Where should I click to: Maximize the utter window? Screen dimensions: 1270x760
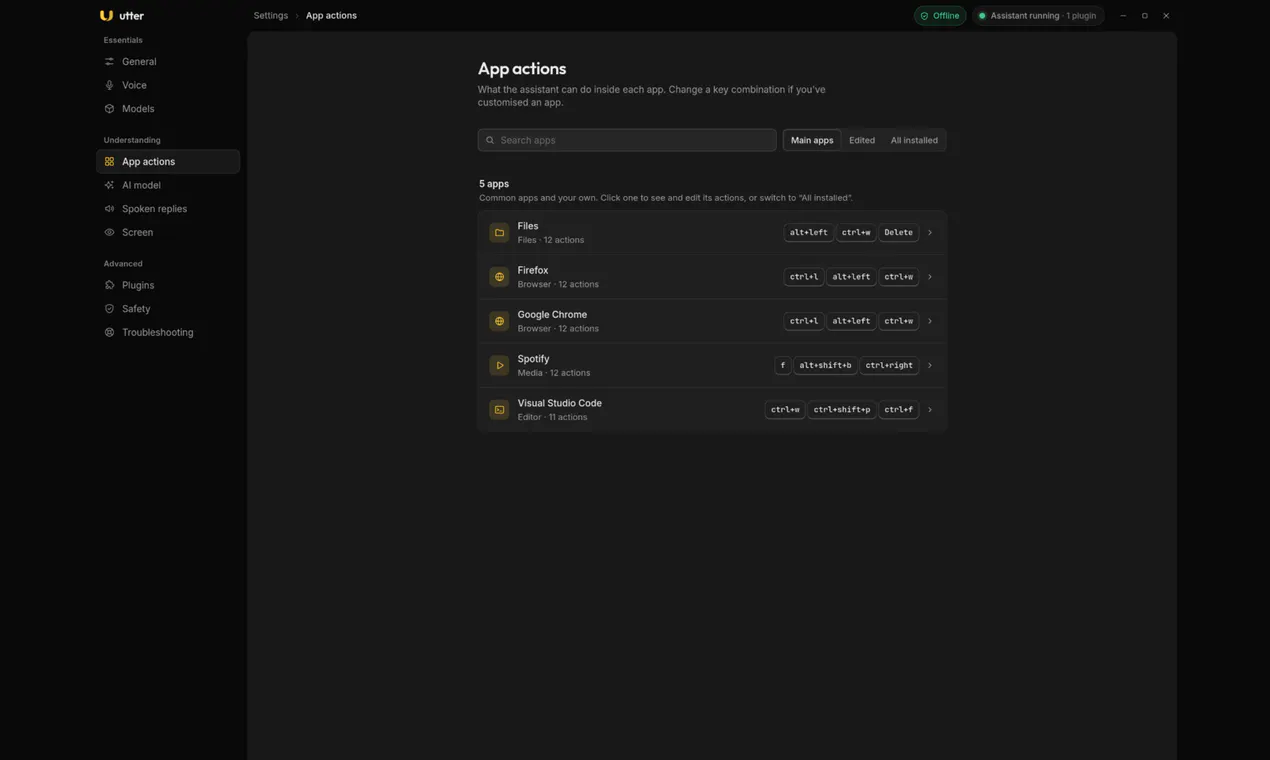tap(1145, 16)
